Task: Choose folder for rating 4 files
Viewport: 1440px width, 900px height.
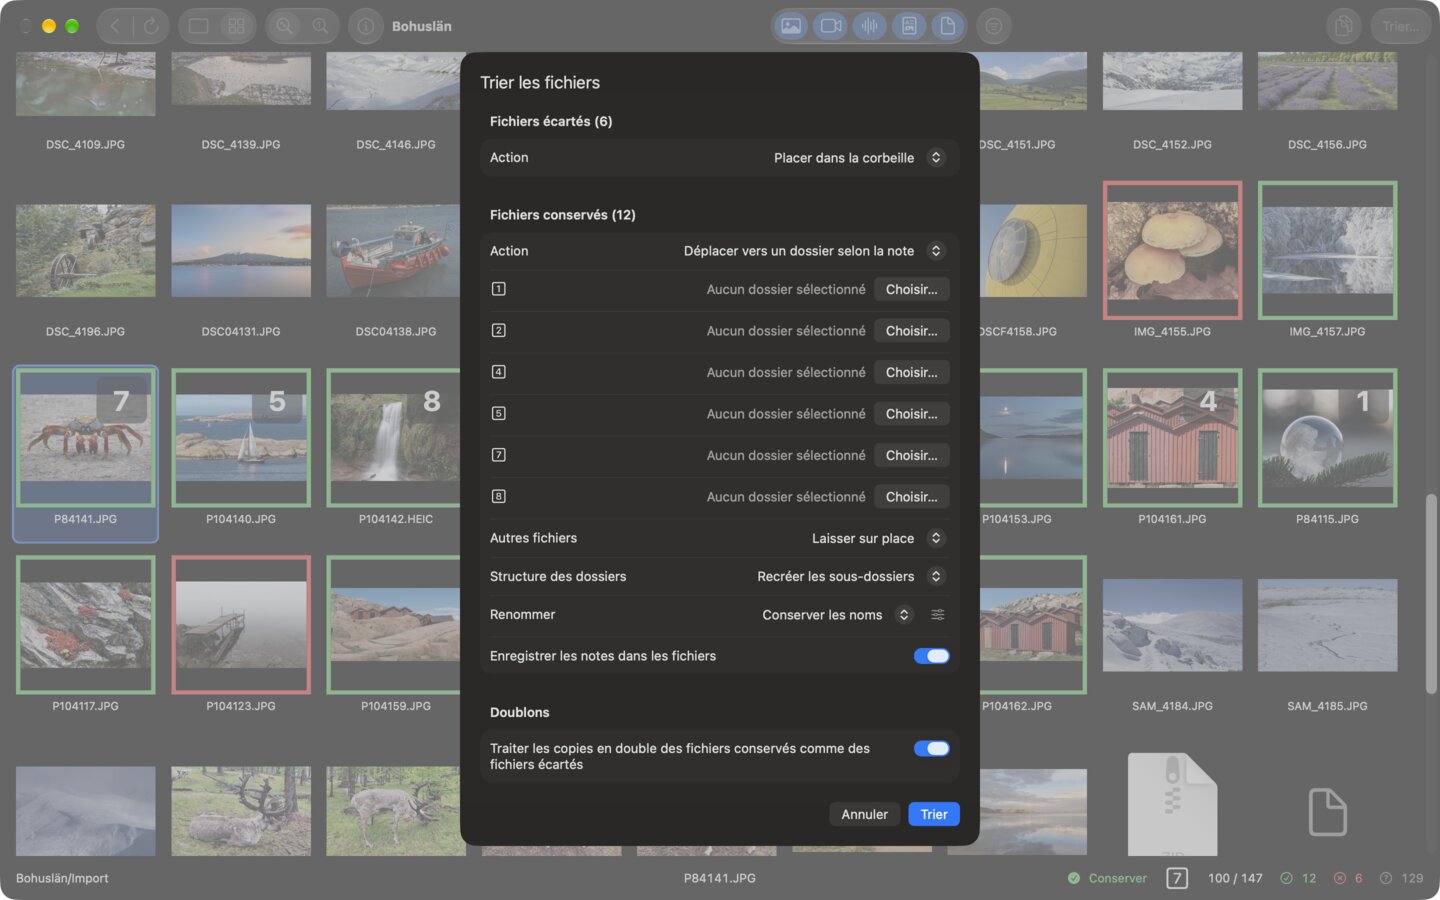Action: coord(912,372)
